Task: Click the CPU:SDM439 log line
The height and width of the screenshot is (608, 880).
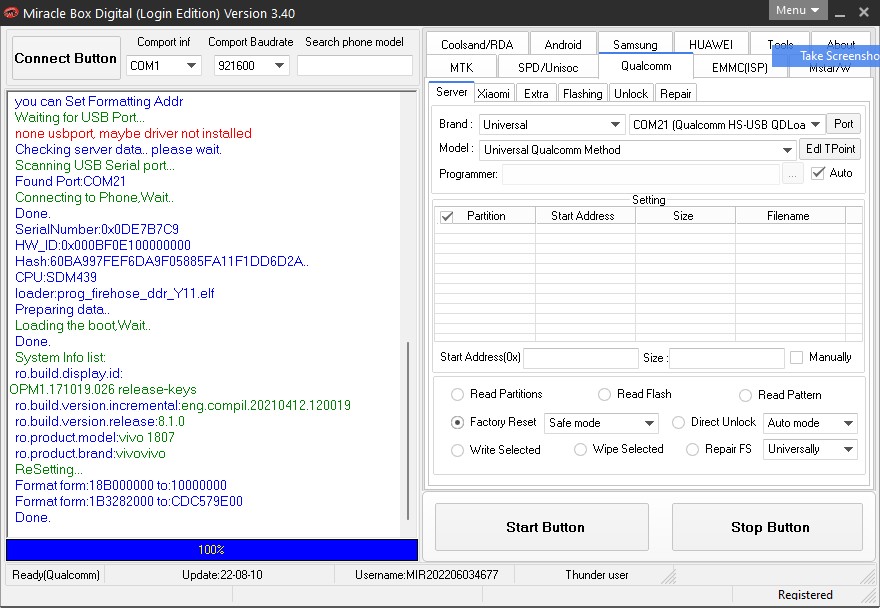Action: point(56,277)
